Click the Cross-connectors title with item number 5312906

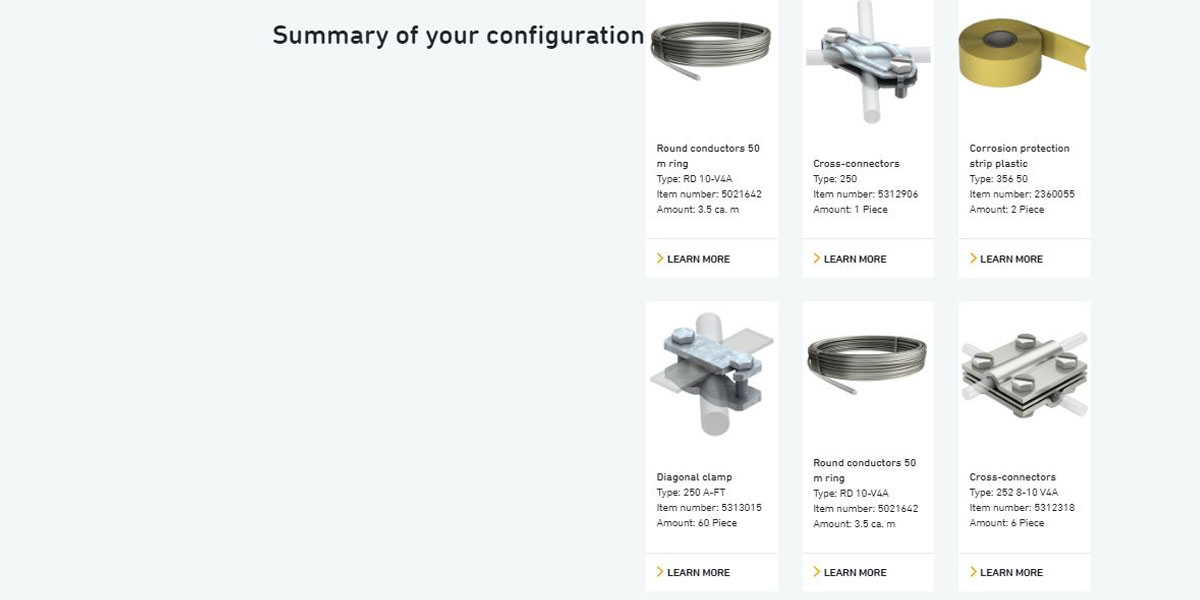click(x=856, y=164)
